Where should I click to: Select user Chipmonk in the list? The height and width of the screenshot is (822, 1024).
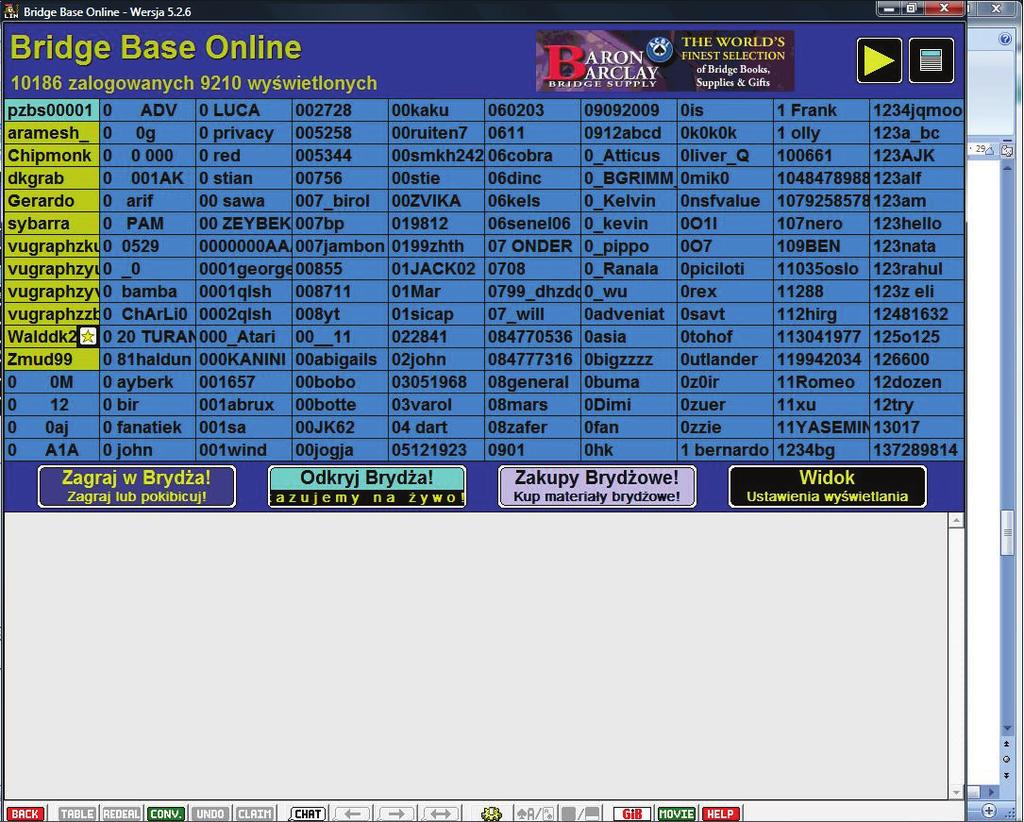point(52,155)
